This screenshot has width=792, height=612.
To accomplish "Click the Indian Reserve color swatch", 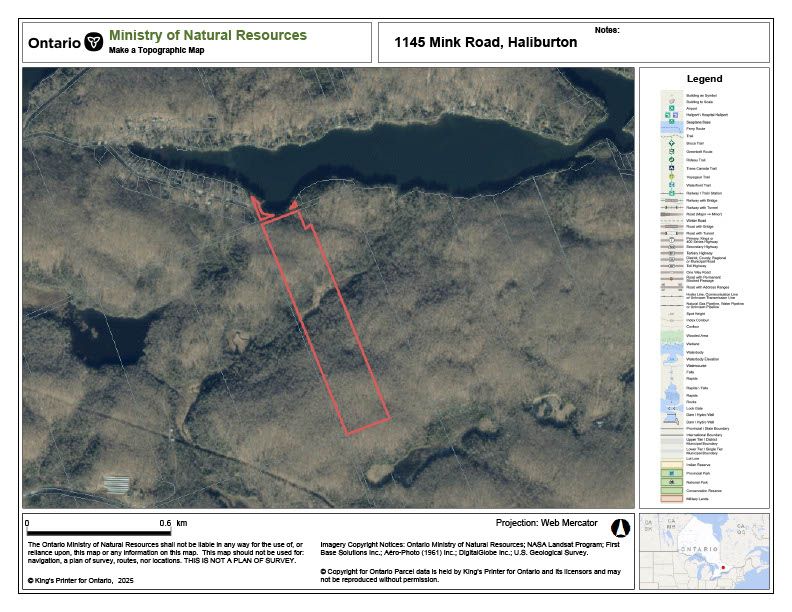I will click(x=672, y=466).
